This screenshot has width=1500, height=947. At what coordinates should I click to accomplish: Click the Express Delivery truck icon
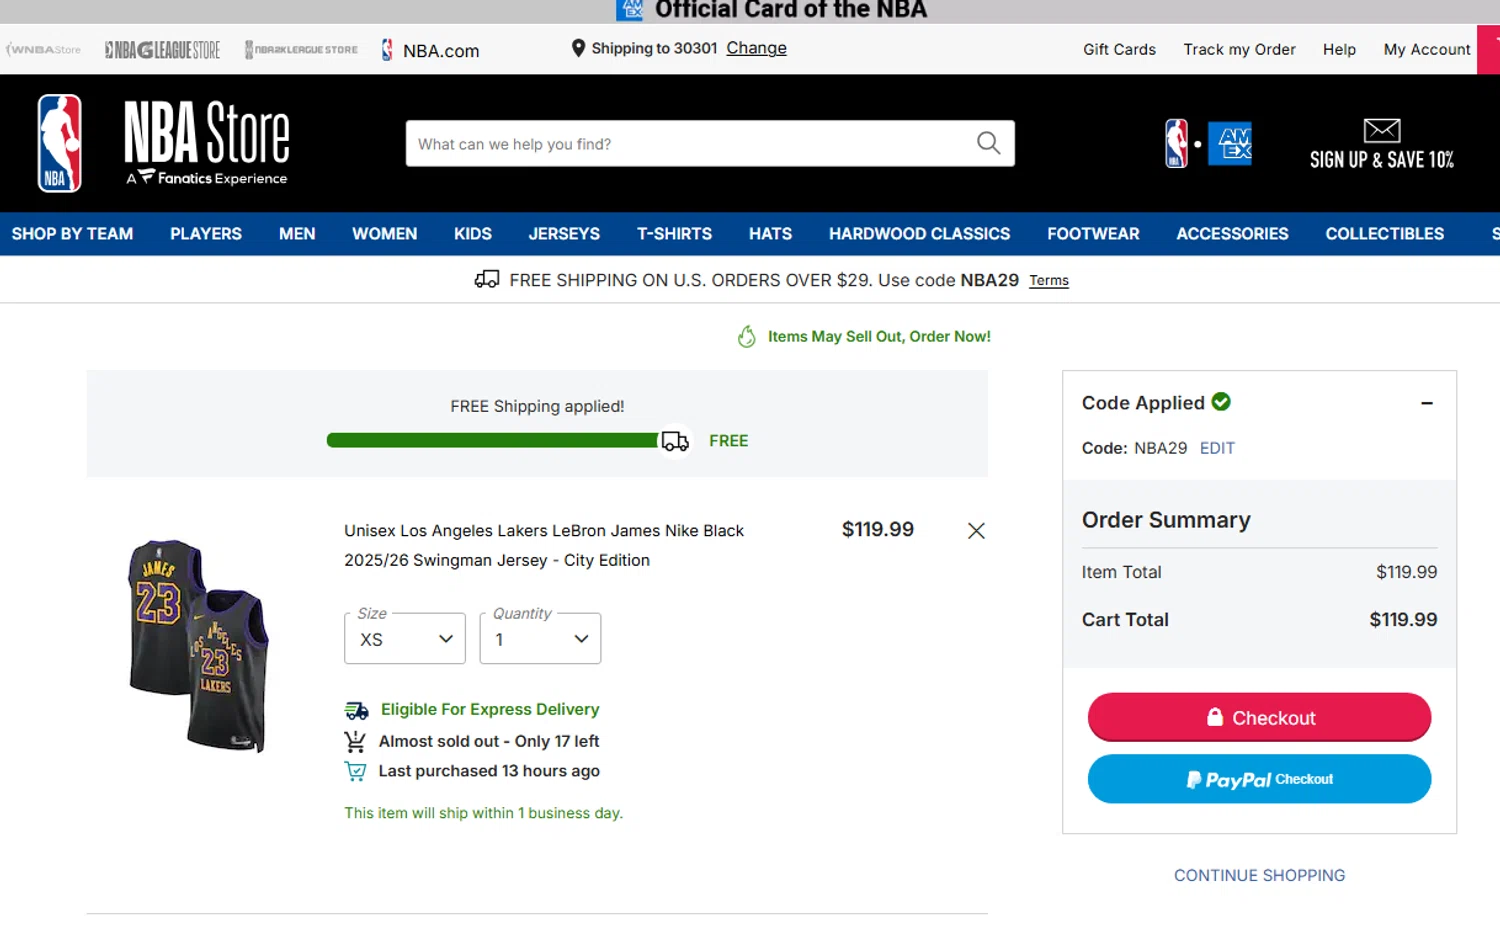point(357,710)
